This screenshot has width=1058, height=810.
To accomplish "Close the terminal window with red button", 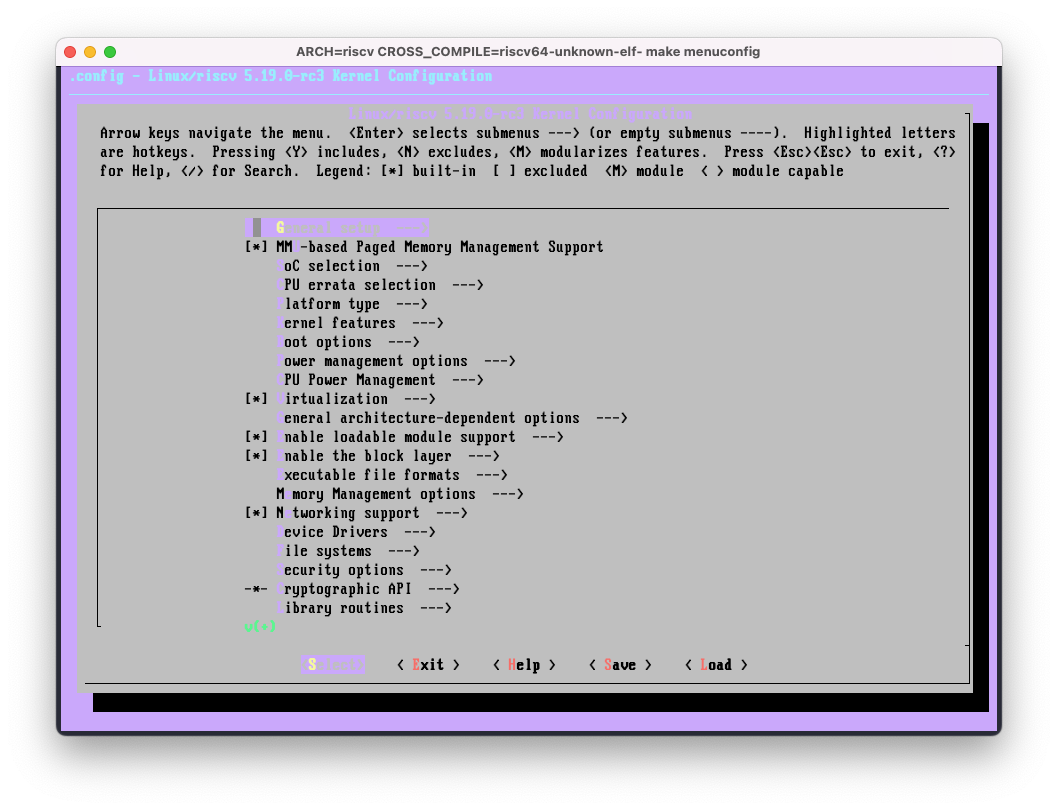I will tap(70, 52).
